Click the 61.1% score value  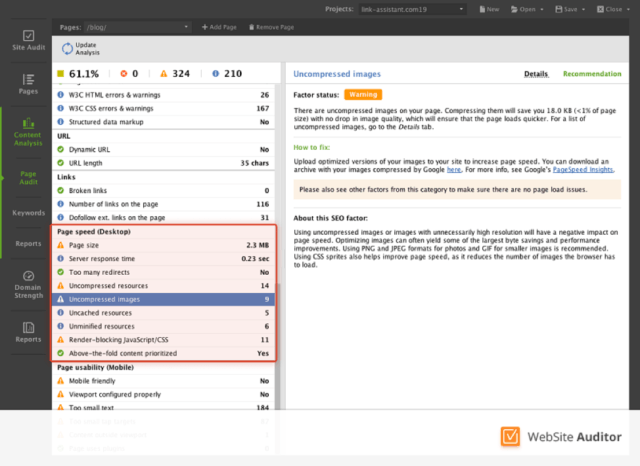pos(84,74)
